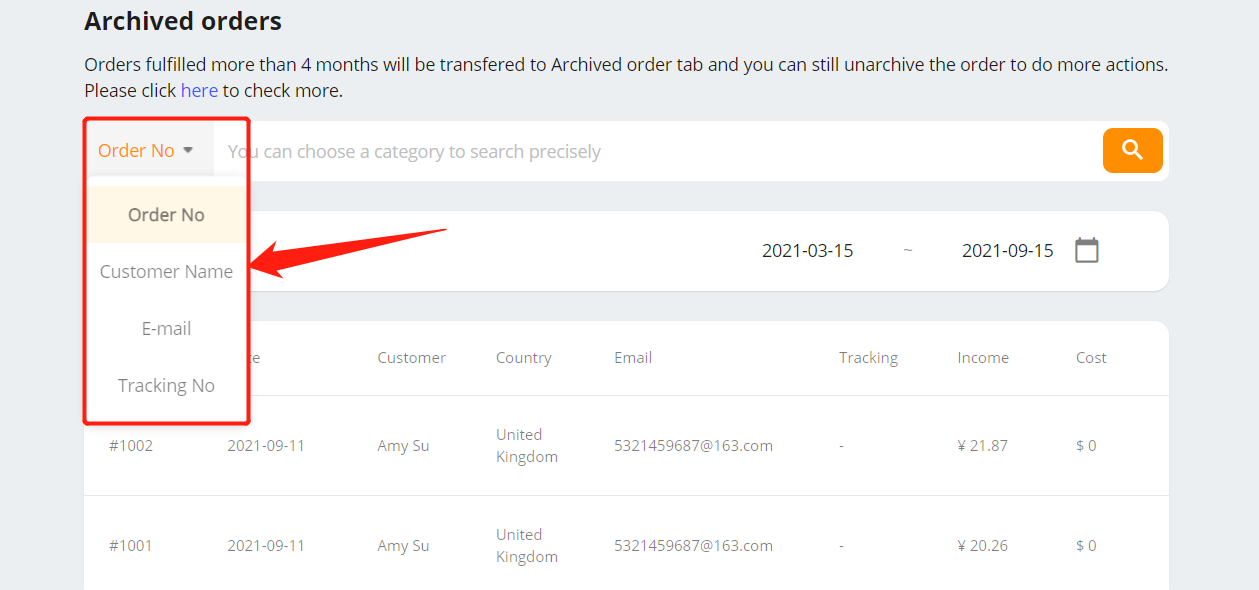Click the orange search magnifier button

pyautogui.click(x=1132, y=150)
